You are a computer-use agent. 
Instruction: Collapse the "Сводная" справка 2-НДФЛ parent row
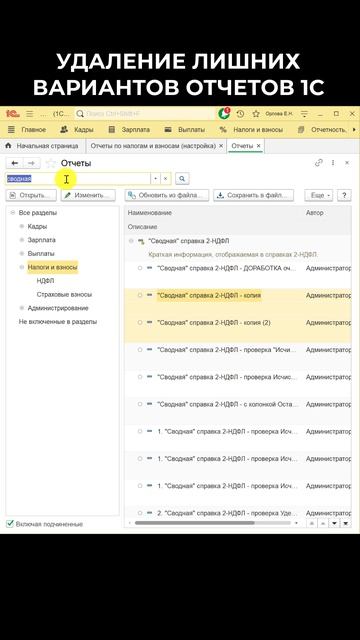(131, 241)
